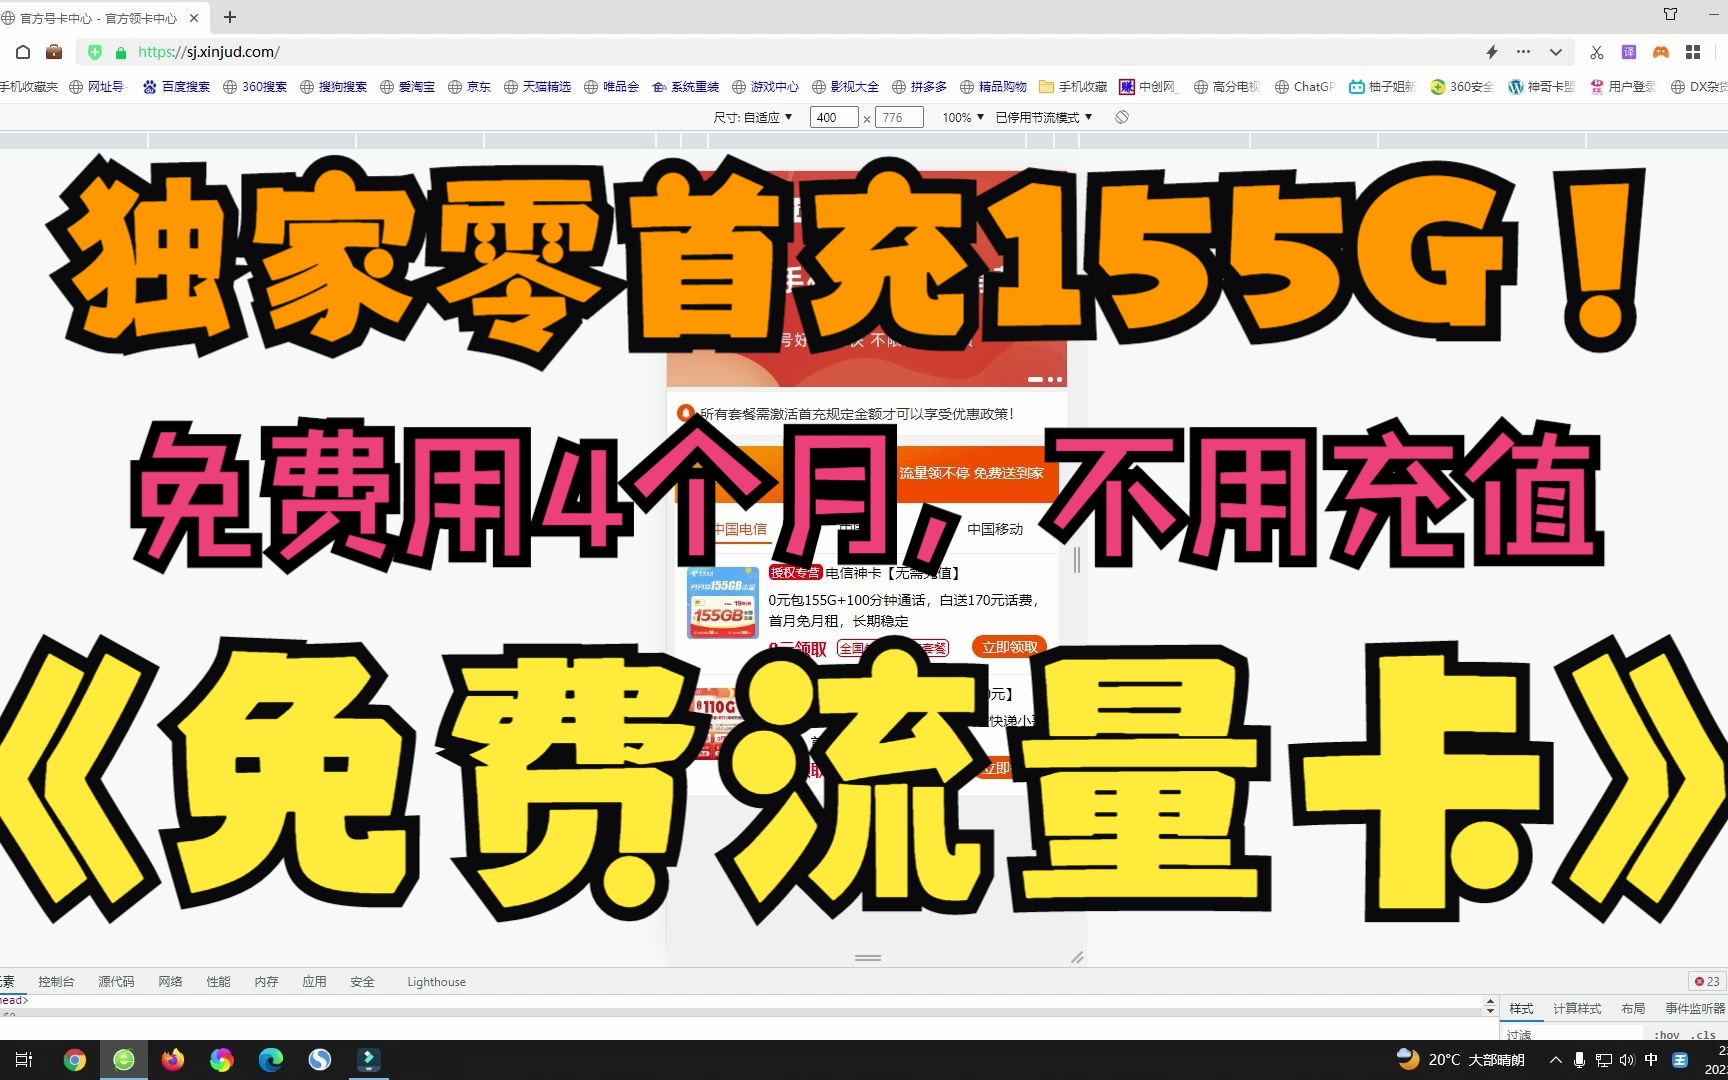Open 用户登录 bookmark

(x=1623, y=87)
